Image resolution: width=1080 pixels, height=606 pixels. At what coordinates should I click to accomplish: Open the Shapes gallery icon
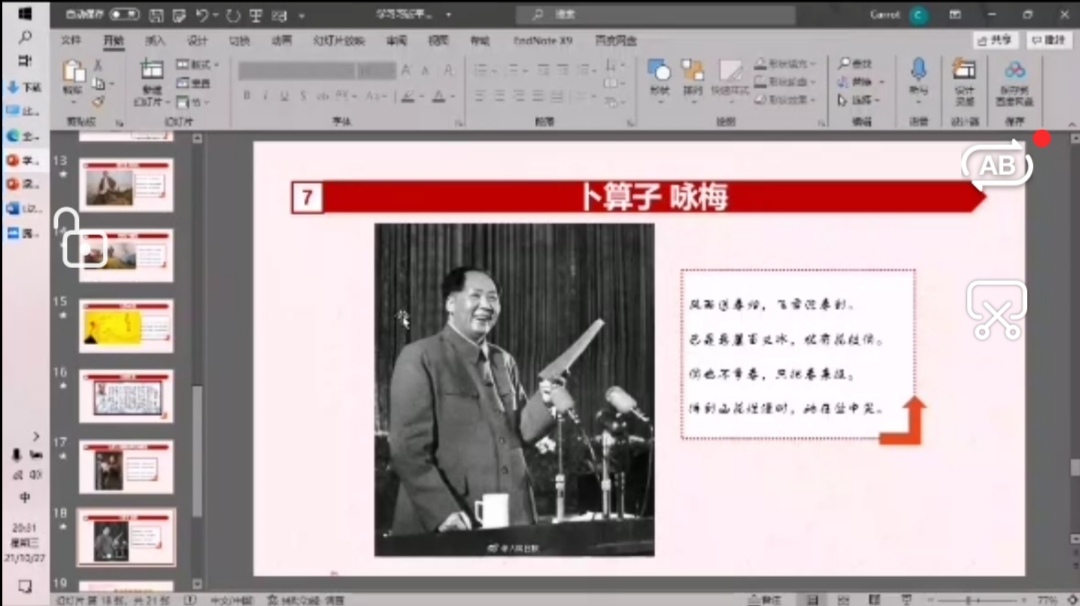pyautogui.click(x=658, y=72)
